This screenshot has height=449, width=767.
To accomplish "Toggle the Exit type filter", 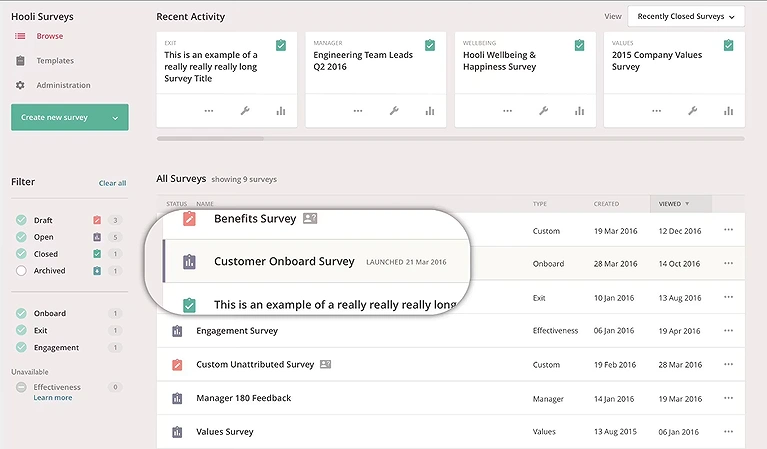I will [x=21, y=330].
